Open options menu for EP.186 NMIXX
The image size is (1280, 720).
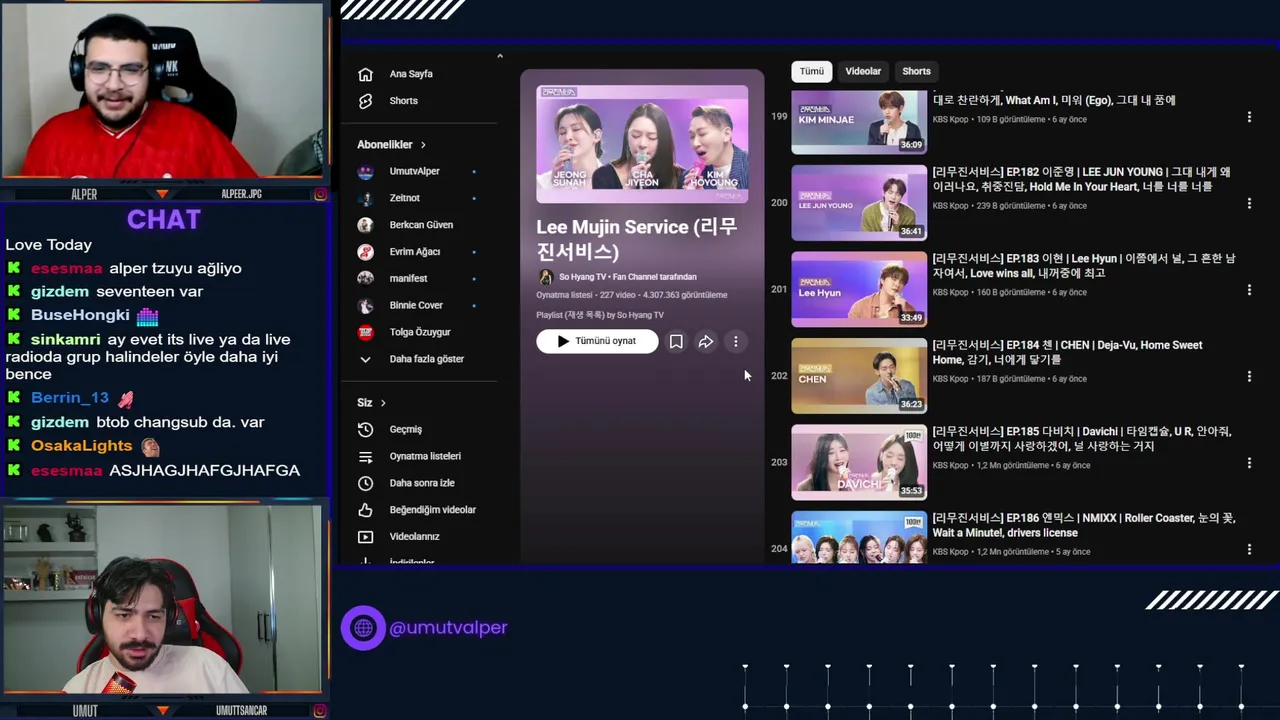click(1249, 549)
